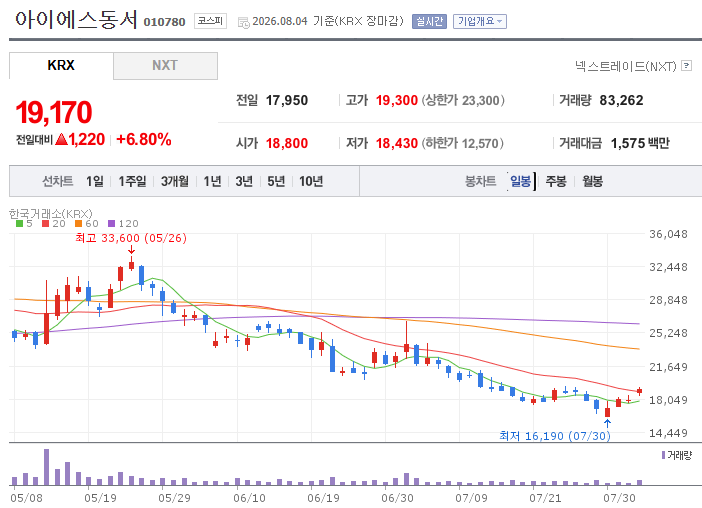Click the 봉차트 label
Viewport: 702px width, 508px height.
click(x=480, y=181)
